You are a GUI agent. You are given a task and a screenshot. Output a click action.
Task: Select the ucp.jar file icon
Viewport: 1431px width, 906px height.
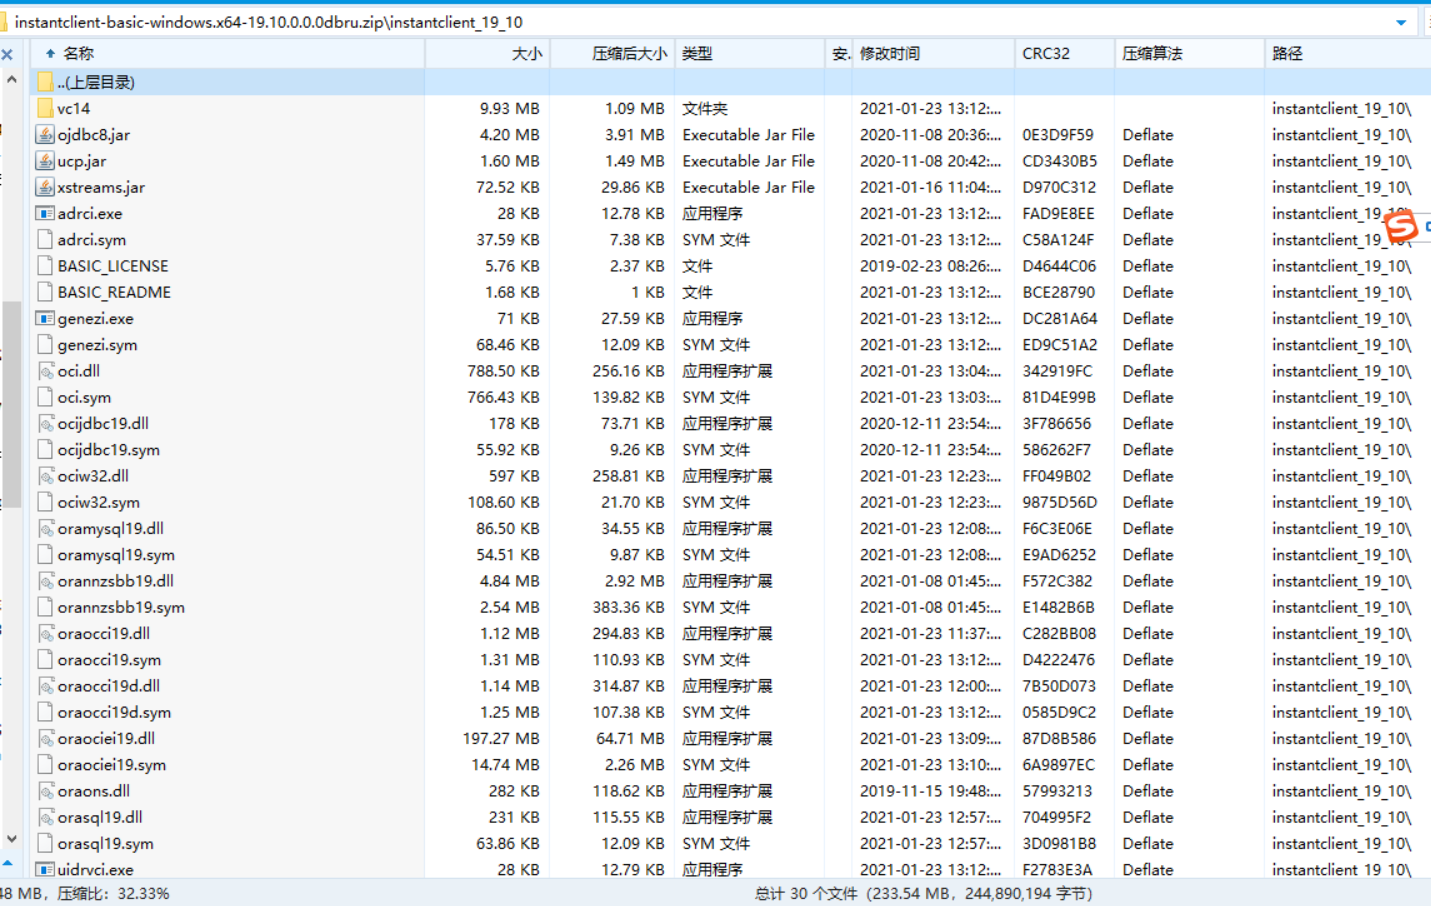tap(45, 161)
